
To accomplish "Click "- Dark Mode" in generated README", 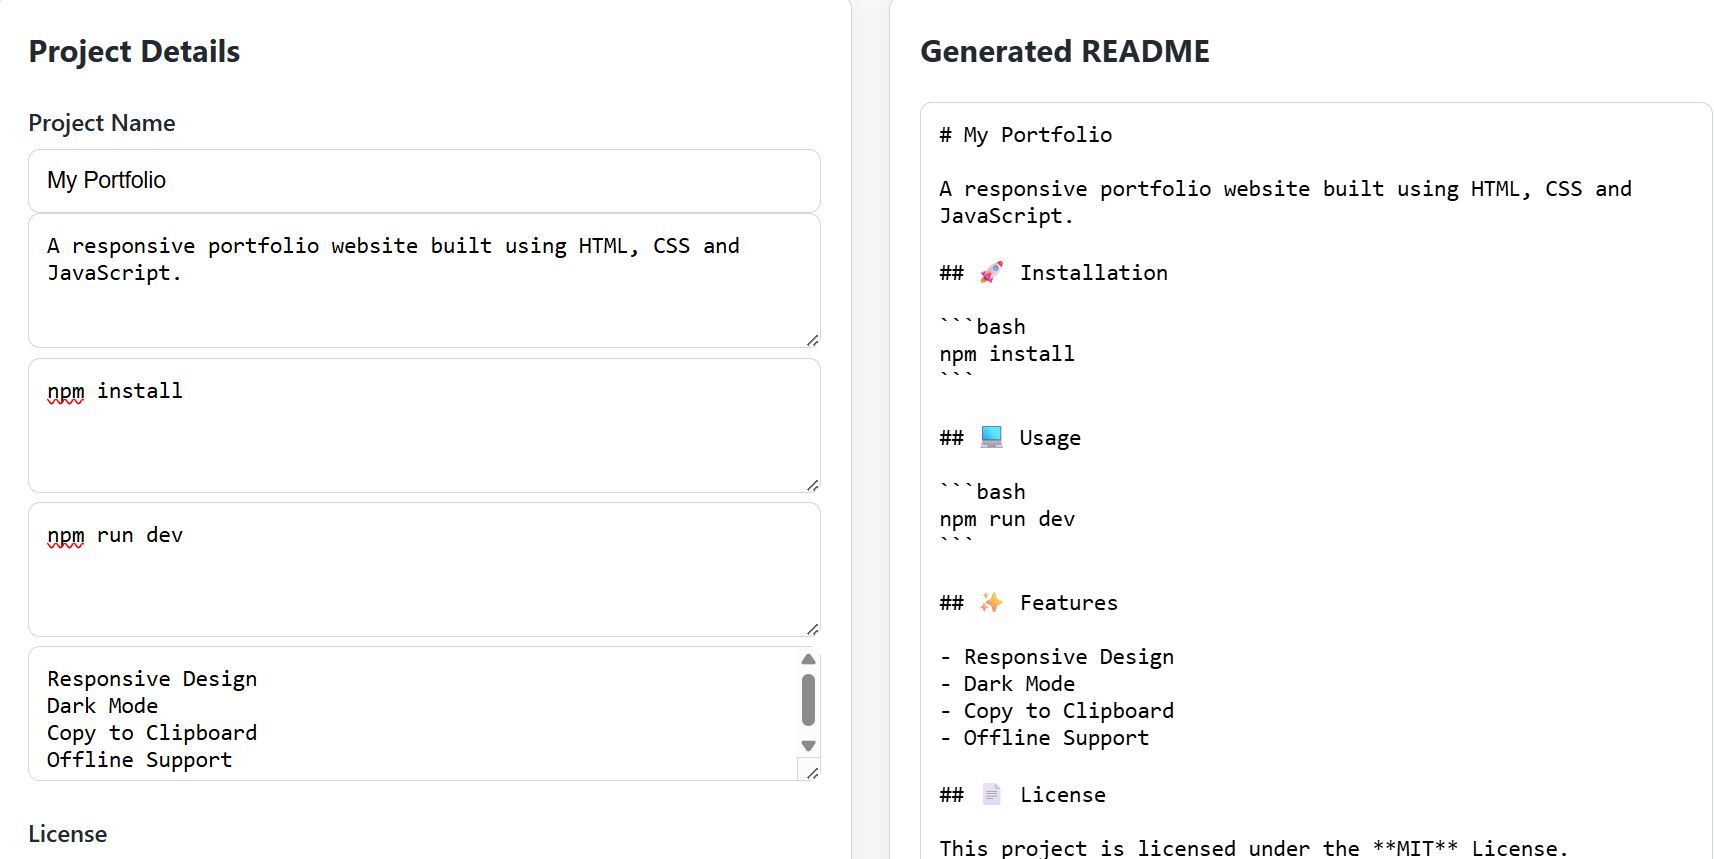I will click(x=1007, y=684).
